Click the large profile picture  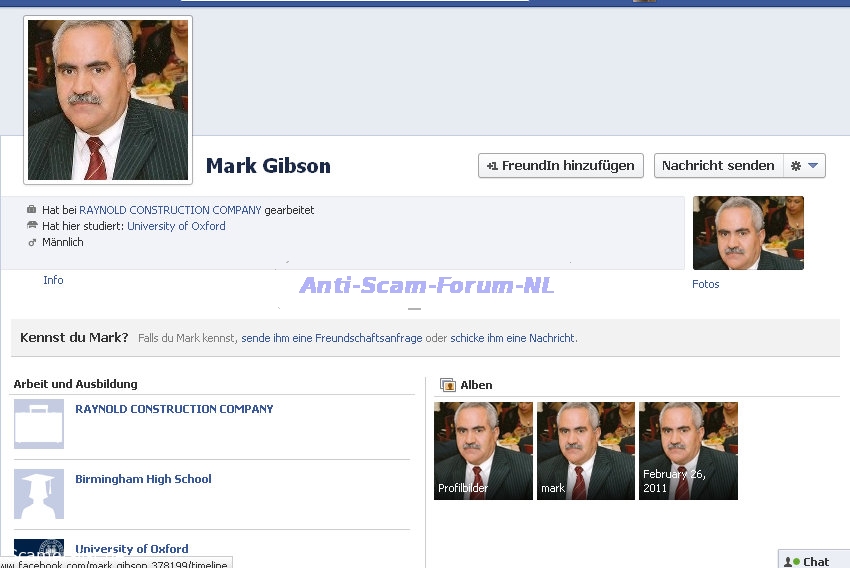(x=108, y=100)
